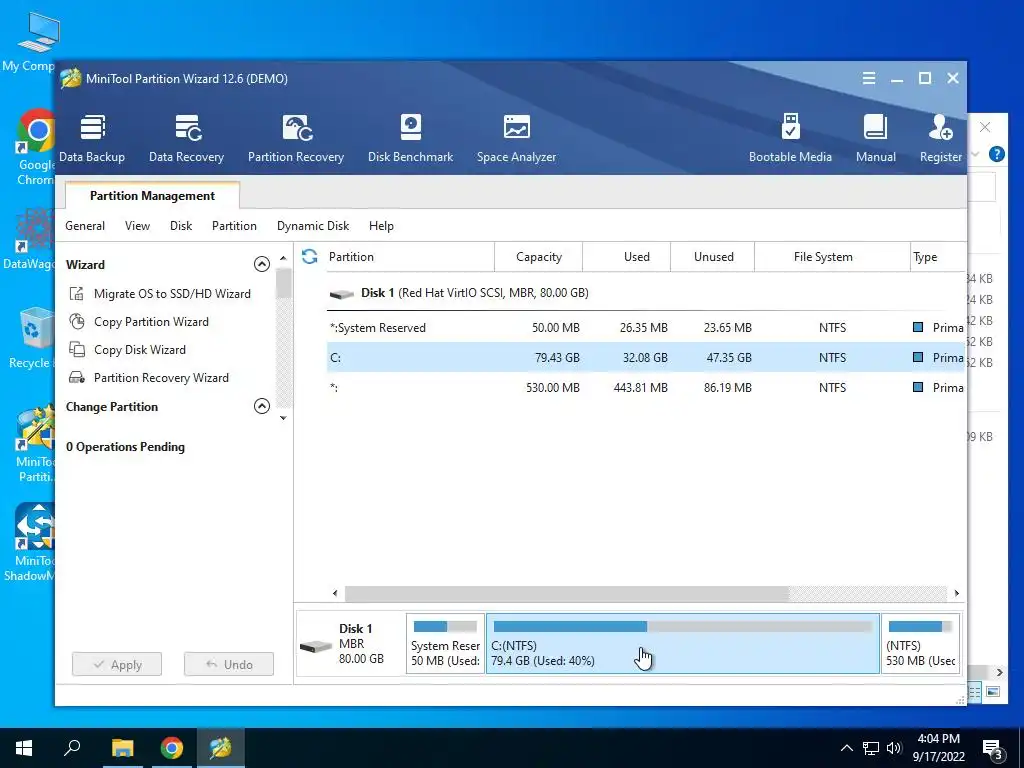Click MiniTool Partition Wizard taskbar icon

(x=221, y=748)
